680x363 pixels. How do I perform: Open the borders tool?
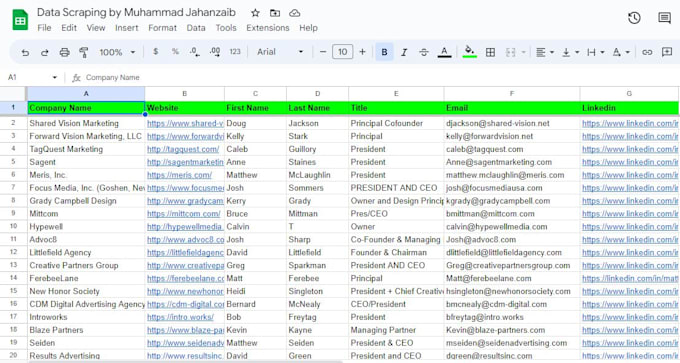(490, 52)
